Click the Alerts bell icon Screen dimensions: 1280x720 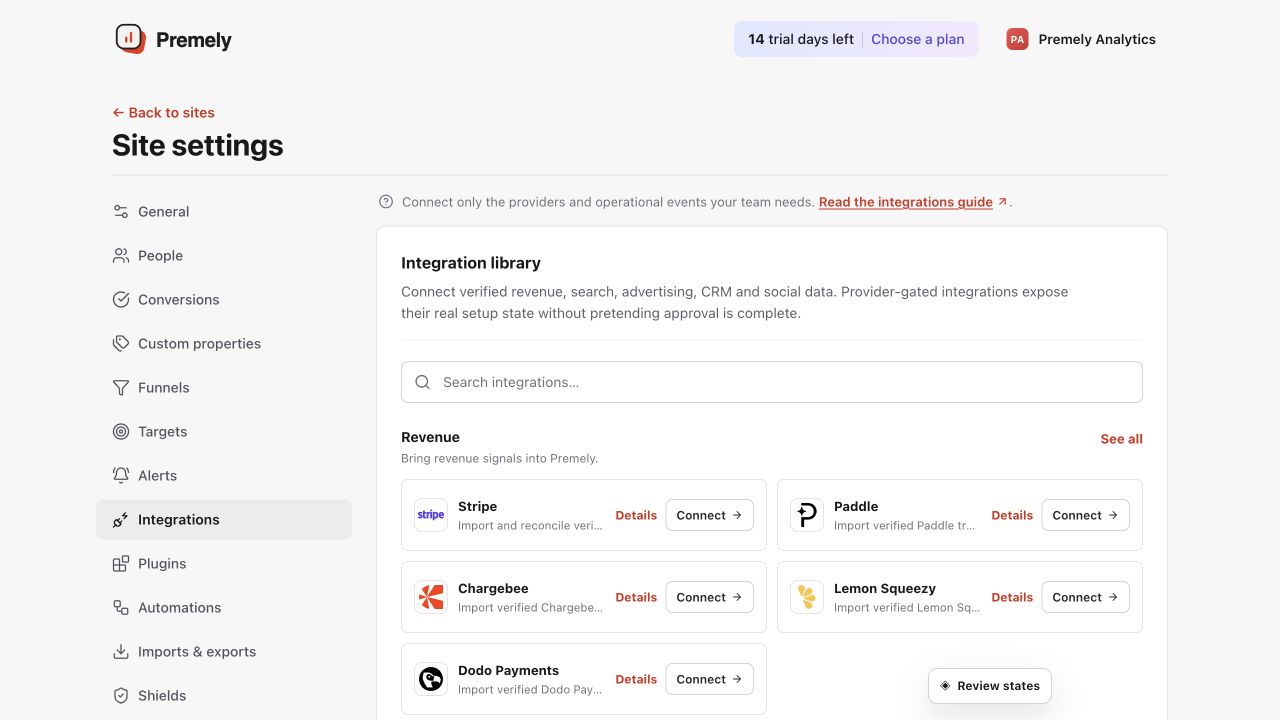tap(121, 476)
